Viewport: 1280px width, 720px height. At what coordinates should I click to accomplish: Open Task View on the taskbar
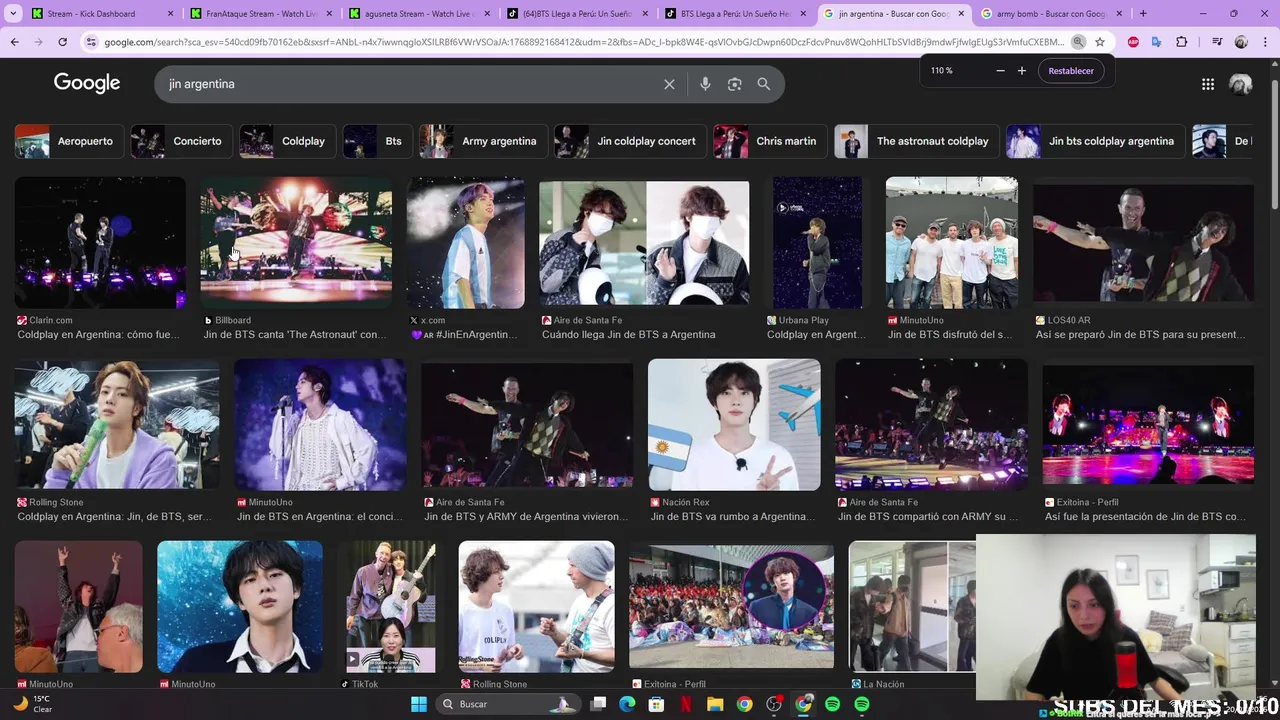click(598, 704)
